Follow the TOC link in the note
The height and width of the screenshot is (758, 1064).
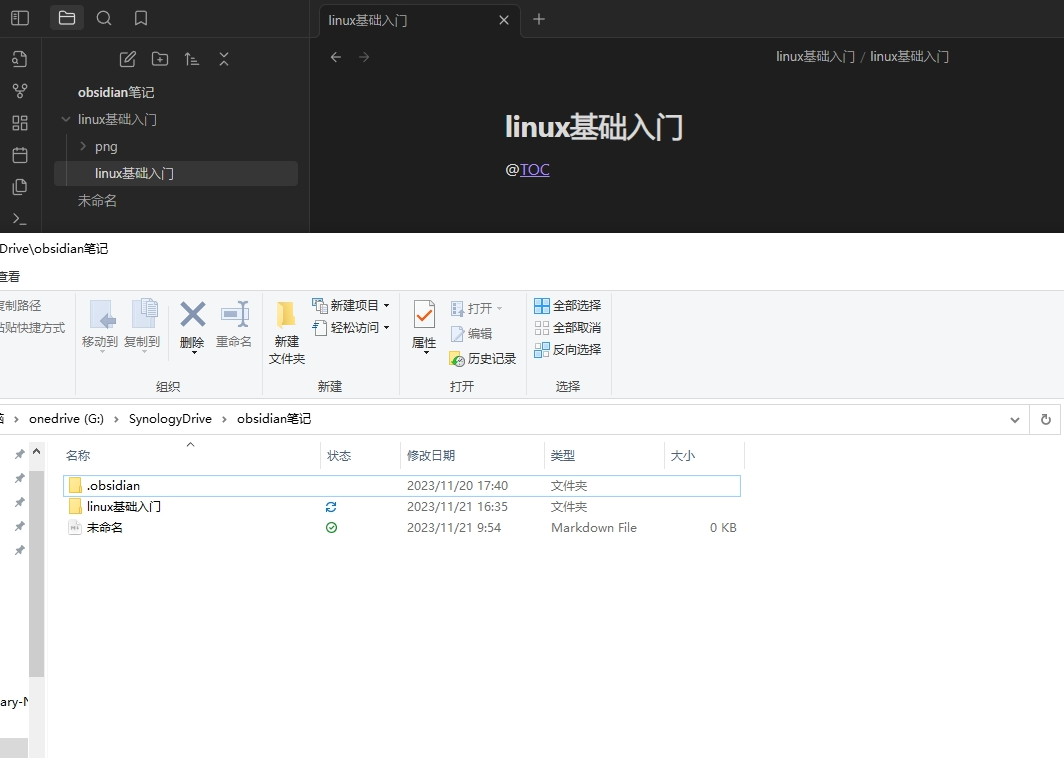(534, 170)
